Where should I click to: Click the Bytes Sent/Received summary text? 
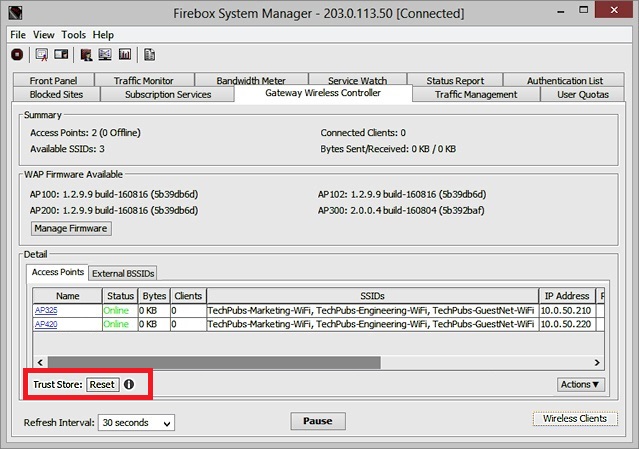point(388,149)
